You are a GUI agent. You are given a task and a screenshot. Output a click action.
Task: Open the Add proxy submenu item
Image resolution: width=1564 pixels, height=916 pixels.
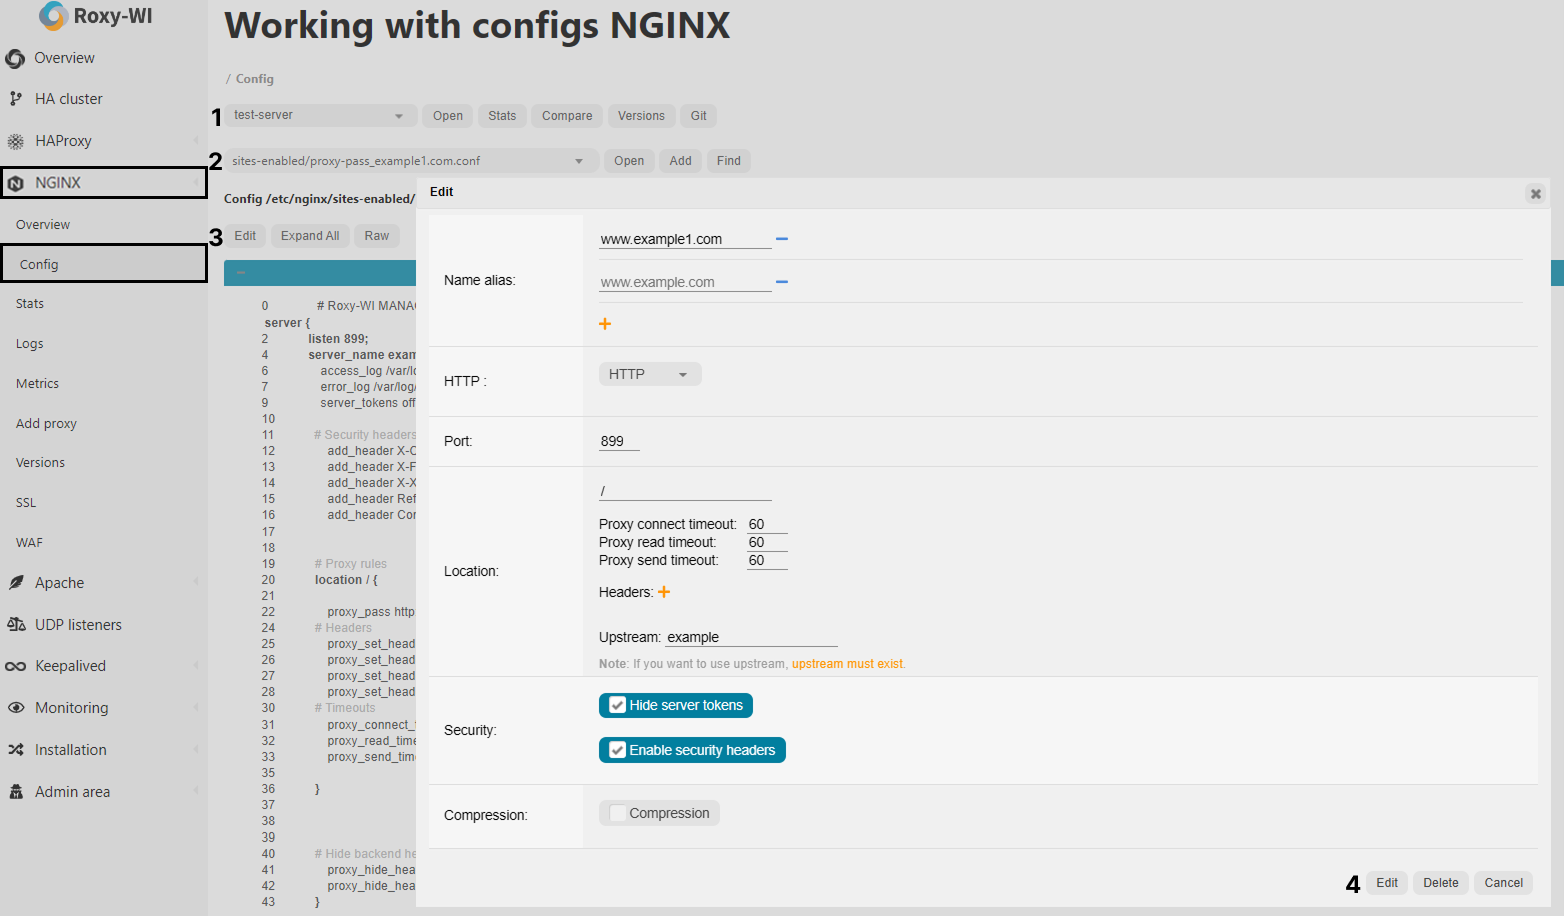pyautogui.click(x=47, y=424)
